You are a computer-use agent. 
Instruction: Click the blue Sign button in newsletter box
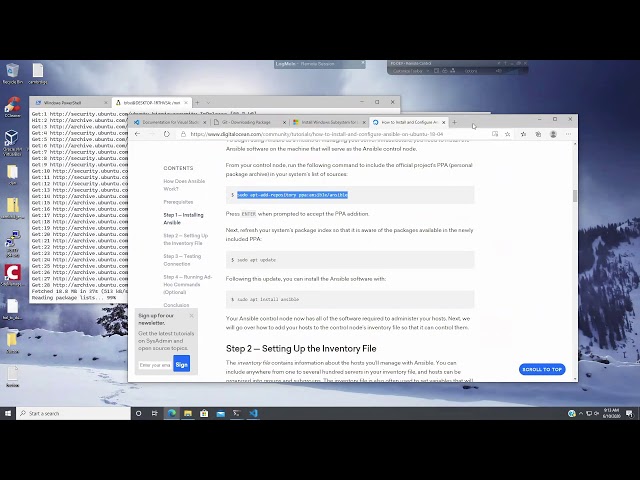pos(182,364)
